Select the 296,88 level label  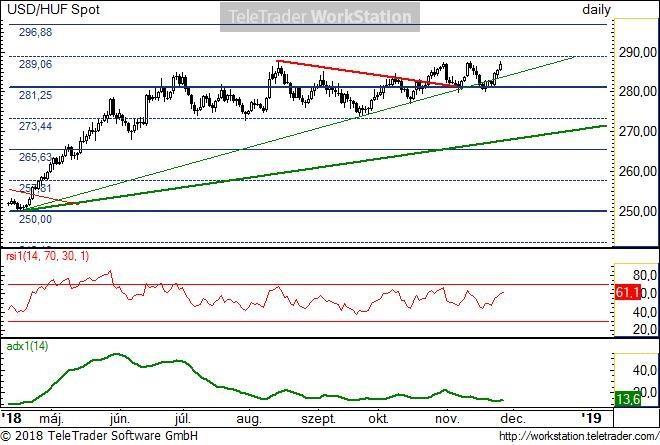(x=35, y=32)
